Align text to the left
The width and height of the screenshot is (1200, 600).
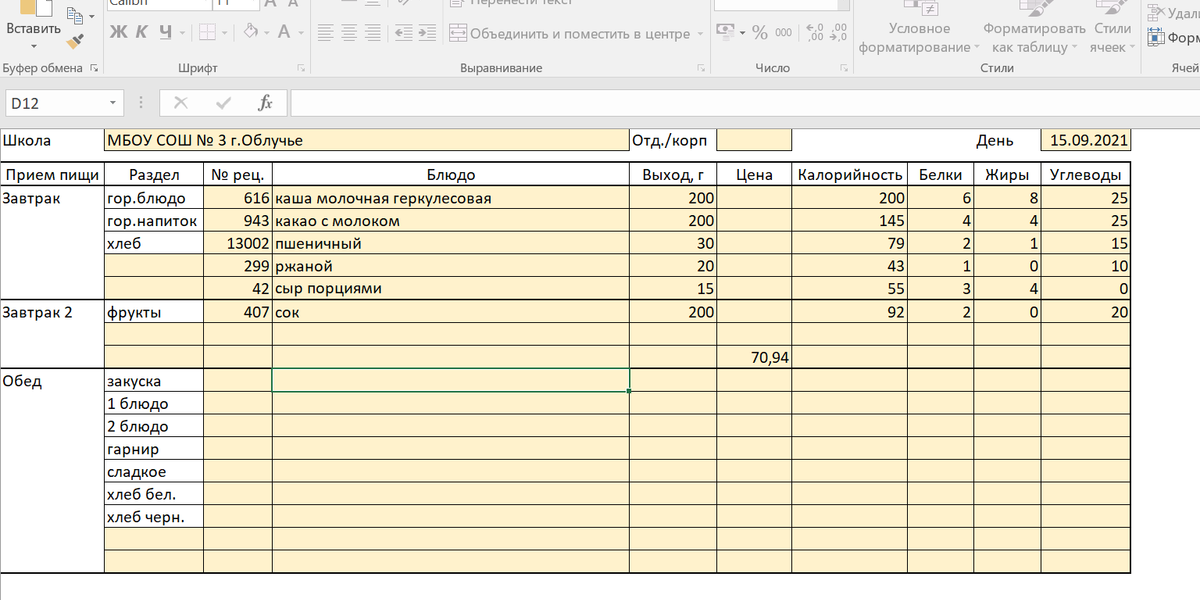click(x=326, y=33)
